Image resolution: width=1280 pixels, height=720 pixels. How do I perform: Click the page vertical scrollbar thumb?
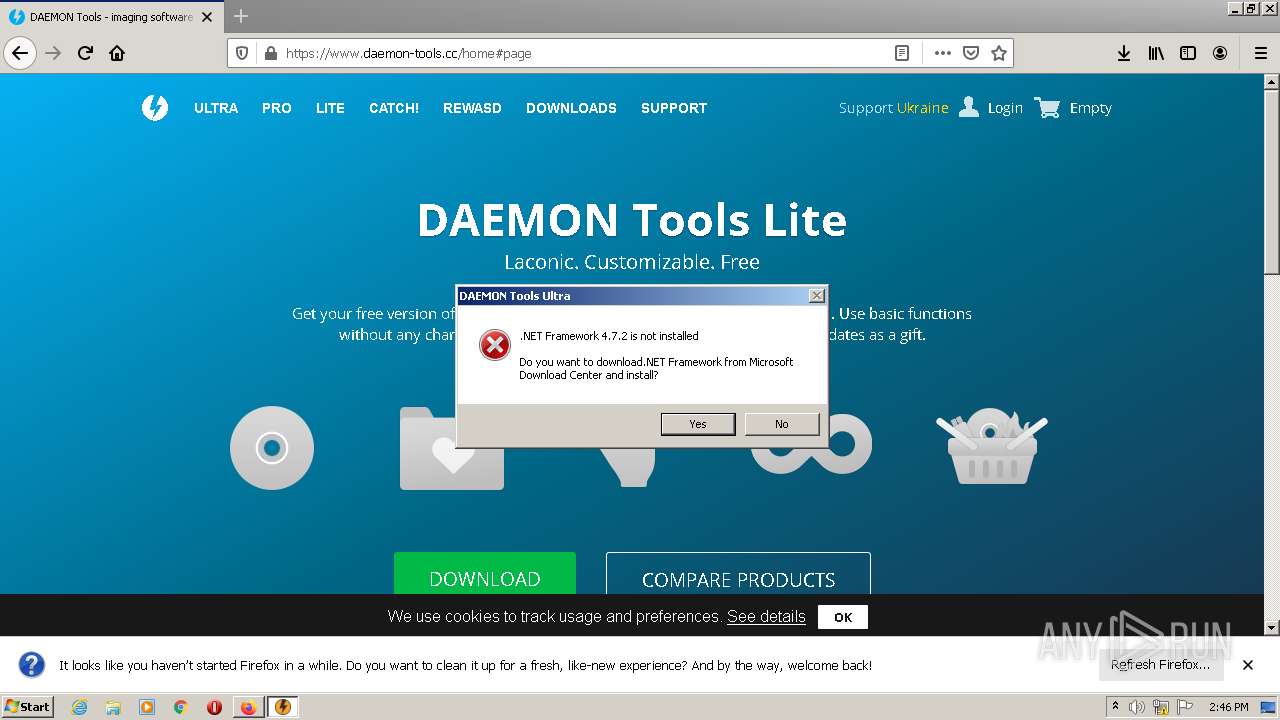(x=1272, y=181)
